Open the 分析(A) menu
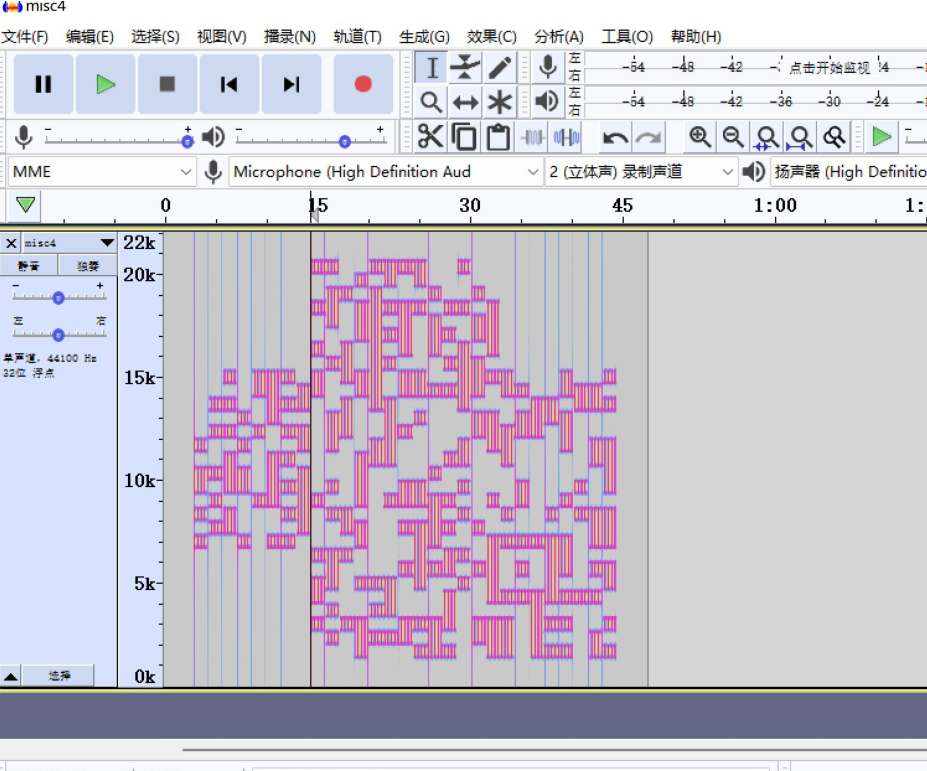Screen dimensions: 927x771 559,37
